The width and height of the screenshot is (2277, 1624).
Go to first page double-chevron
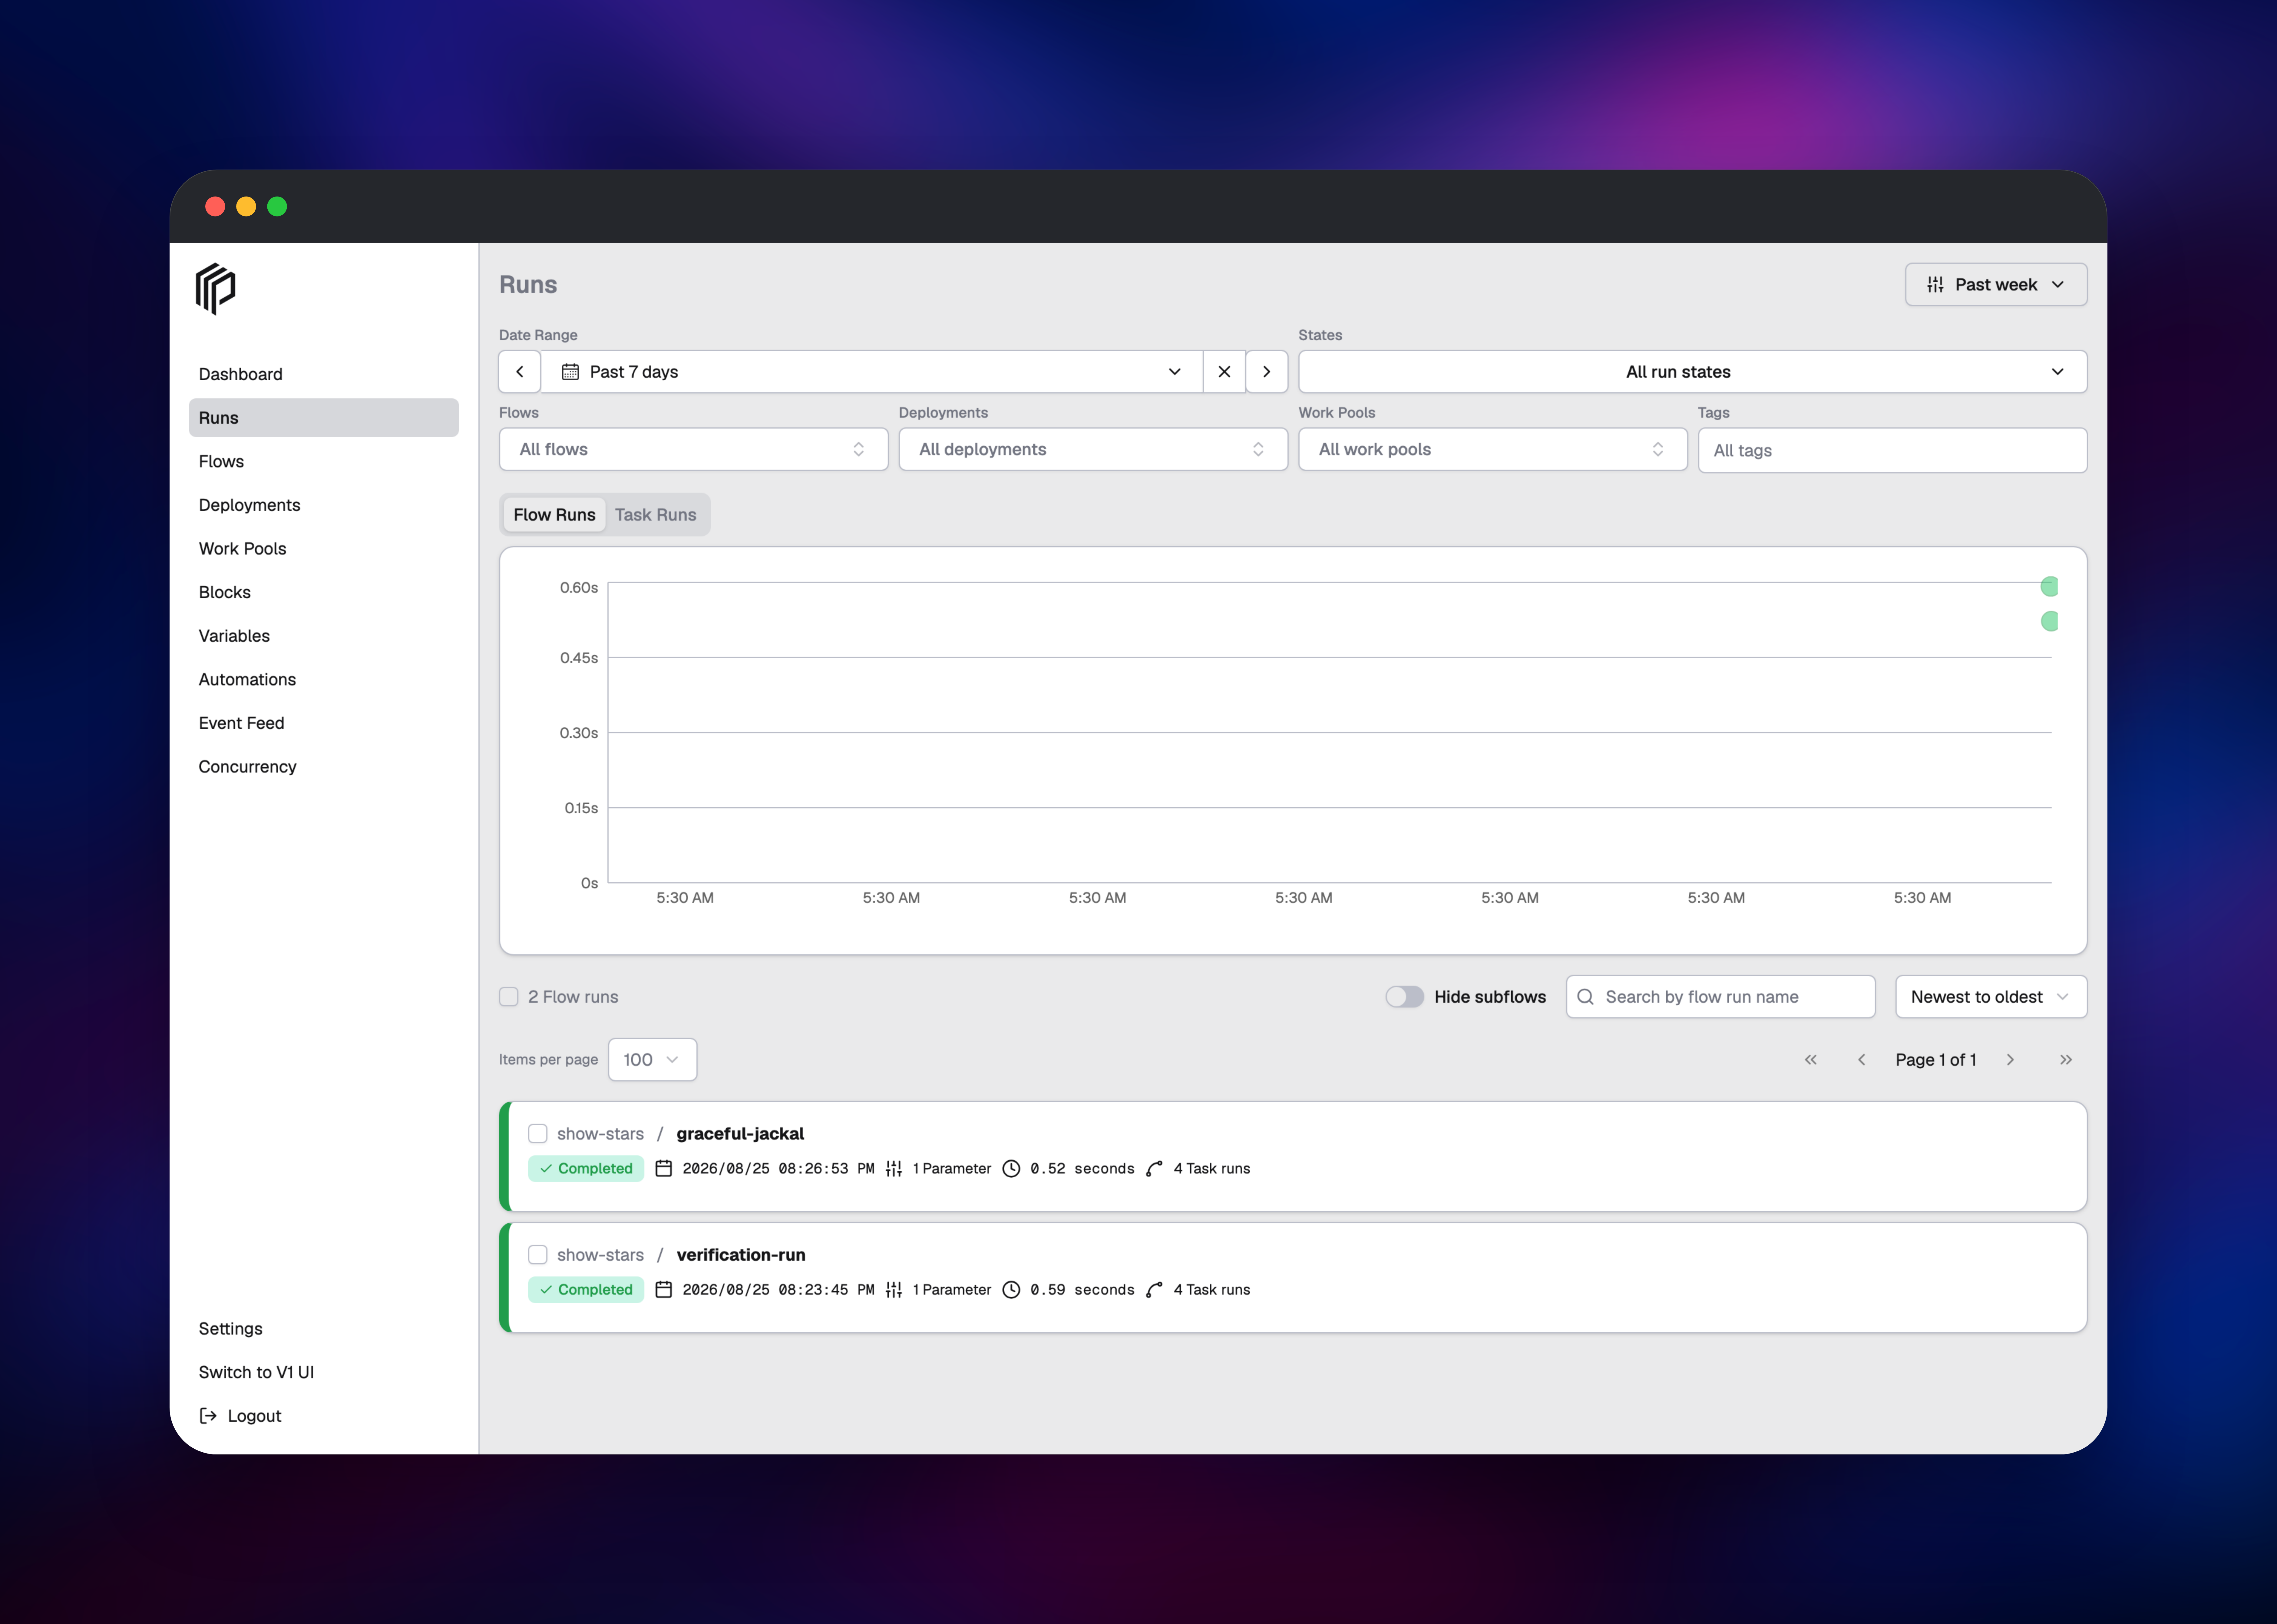pos(1811,1060)
